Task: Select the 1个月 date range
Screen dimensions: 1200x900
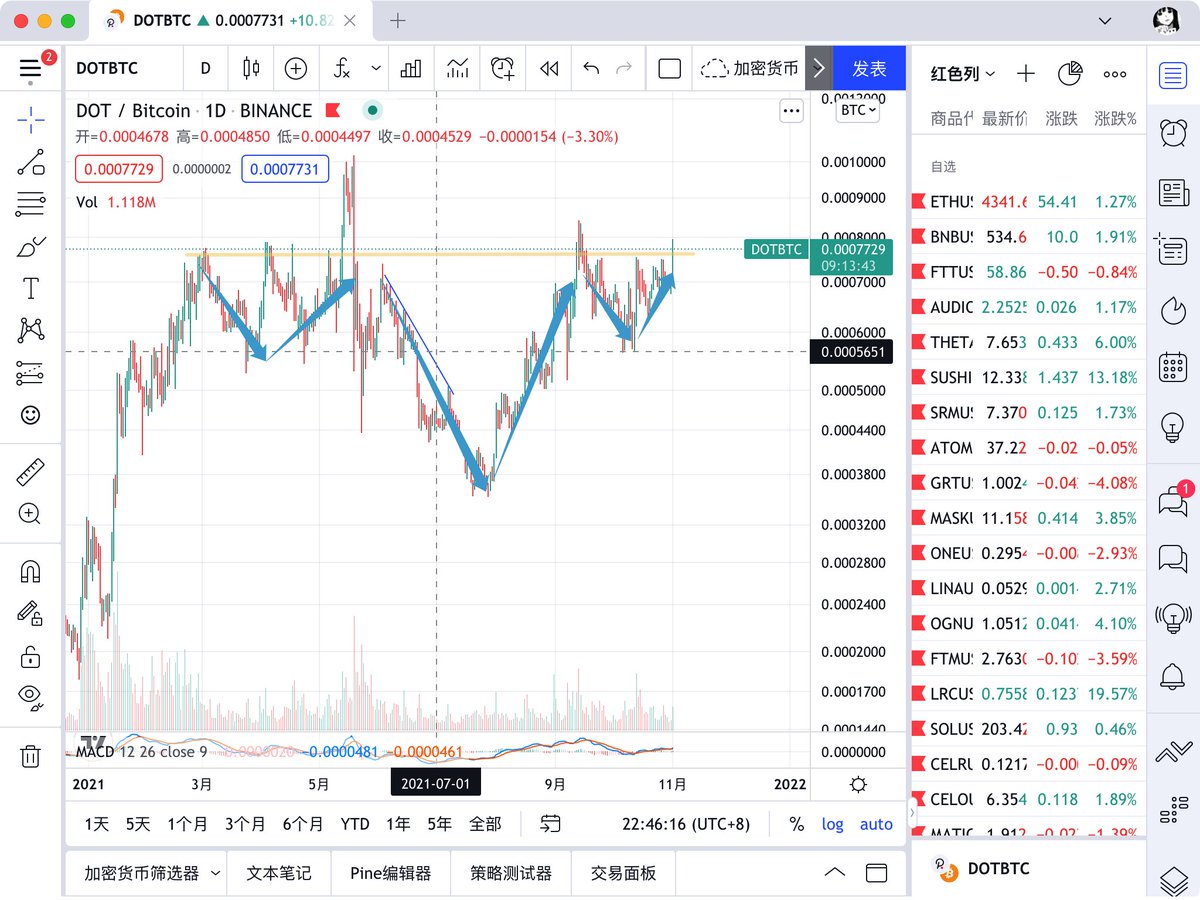Action: click(x=187, y=824)
